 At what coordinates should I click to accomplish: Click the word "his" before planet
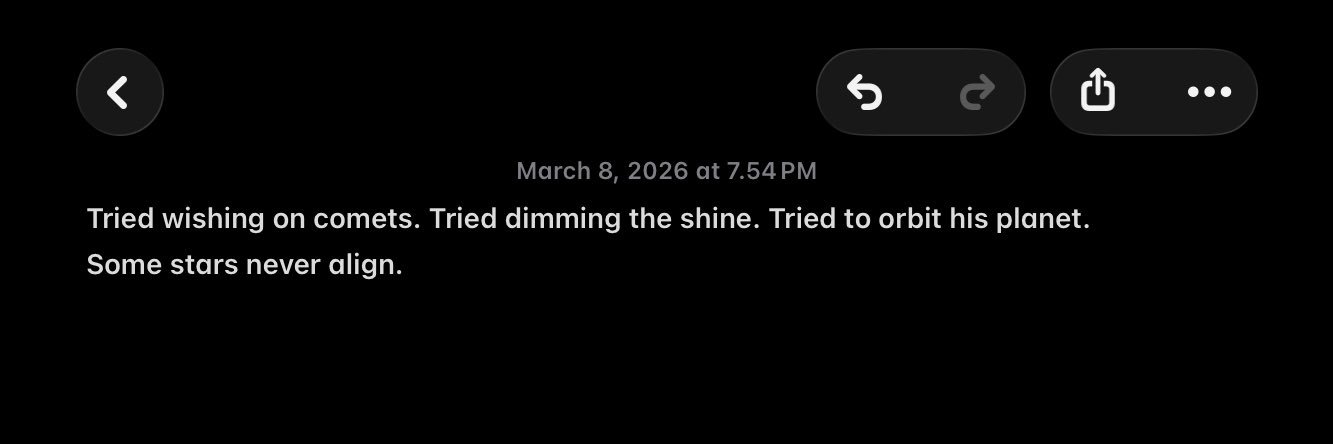coord(968,219)
